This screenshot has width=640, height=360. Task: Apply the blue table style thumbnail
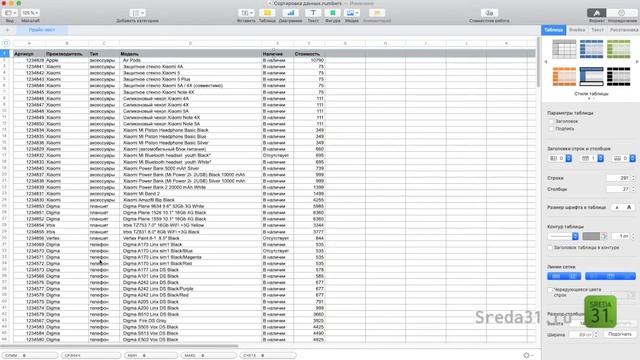(x=591, y=49)
